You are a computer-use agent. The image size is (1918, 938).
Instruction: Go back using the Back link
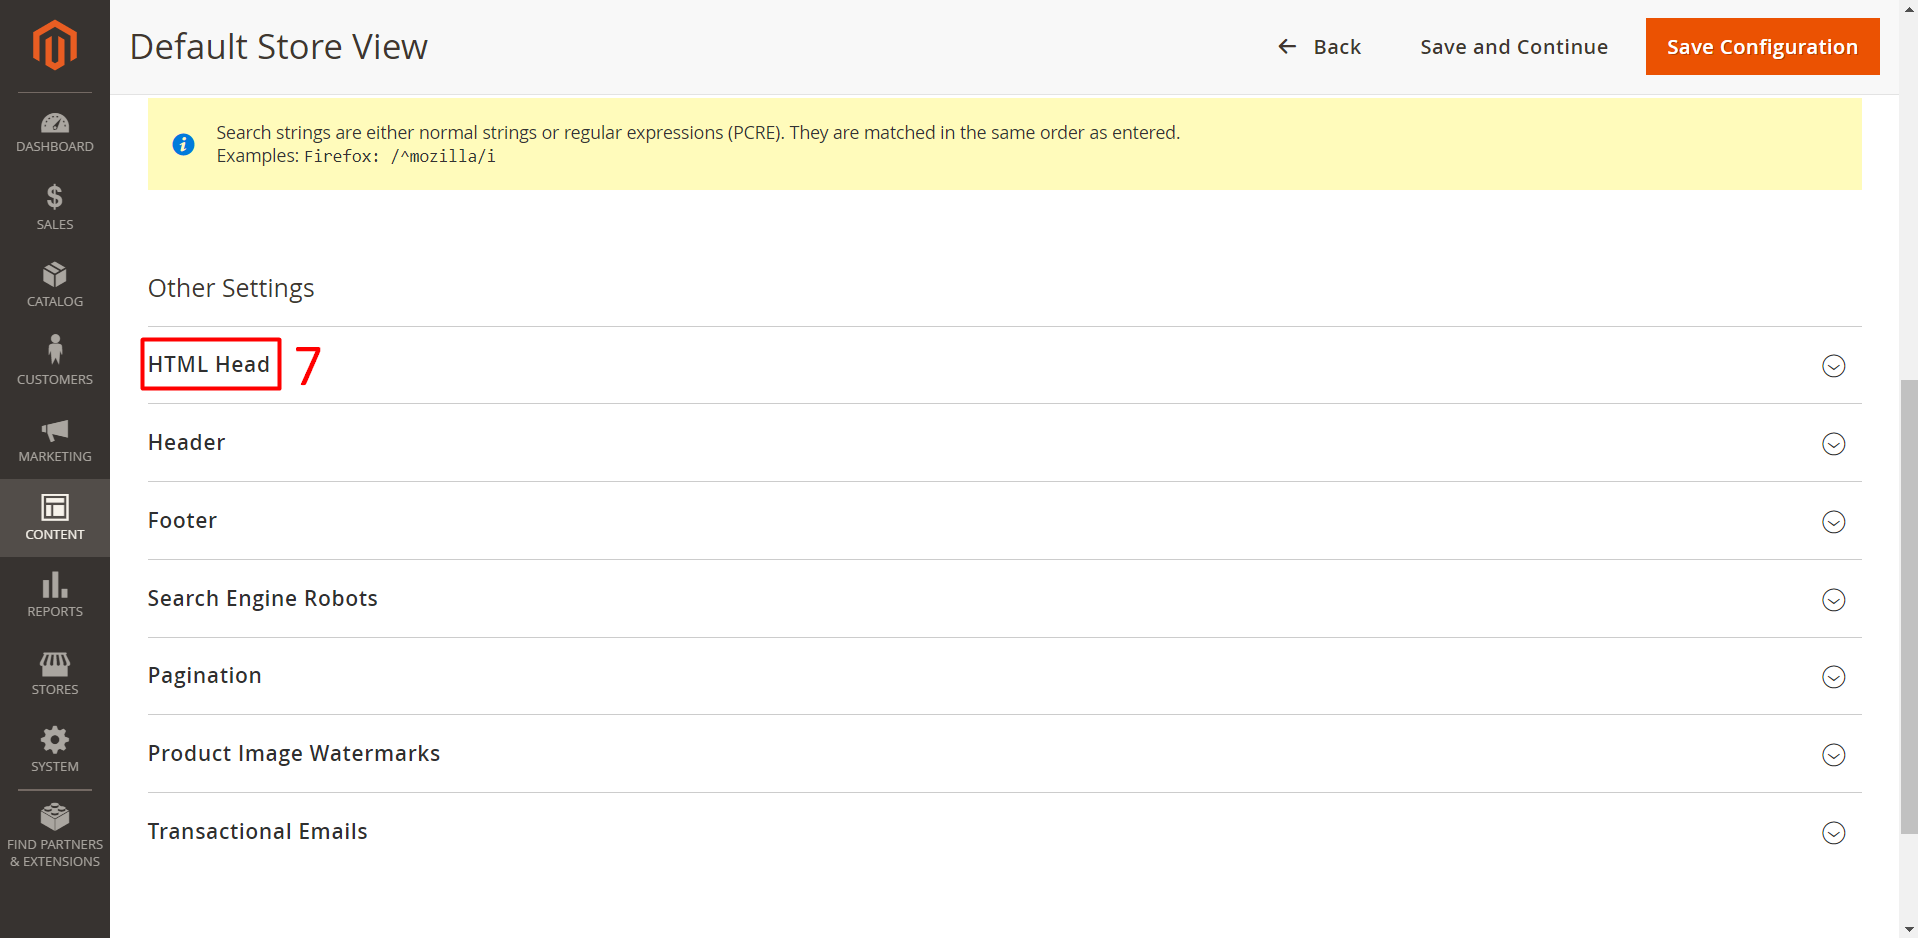pos(1319,47)
